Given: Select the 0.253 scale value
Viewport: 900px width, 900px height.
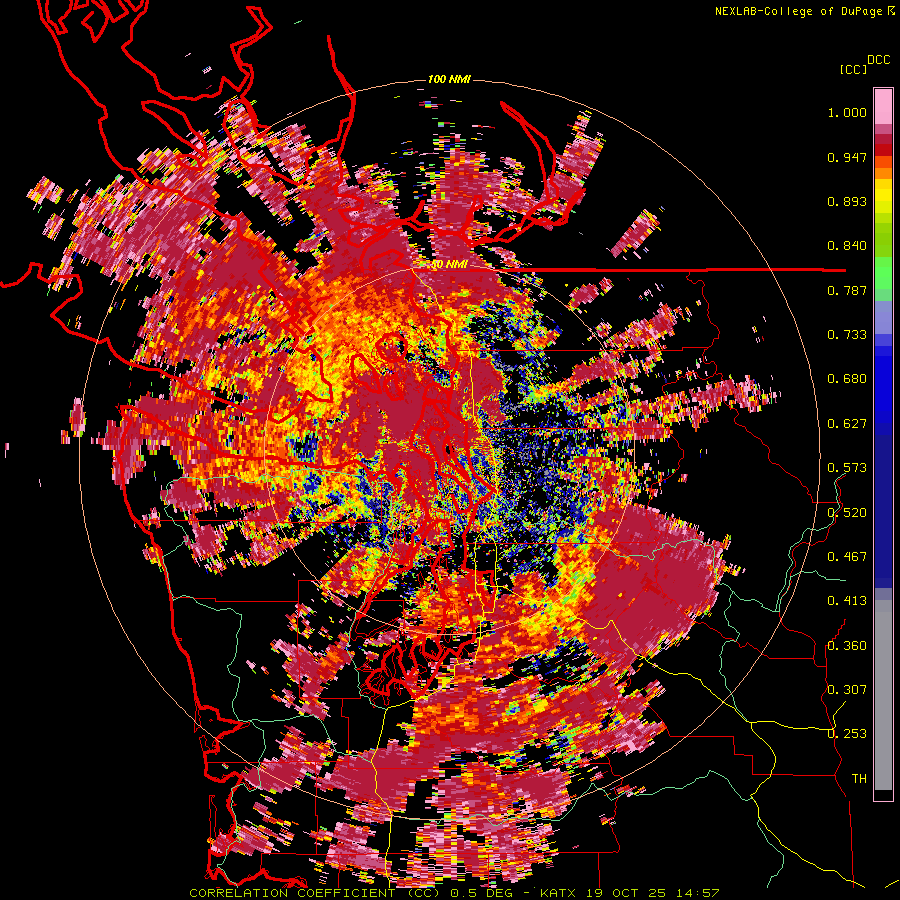Looking at the screenshot, I should pyautogui.click(x=847, y=734).
